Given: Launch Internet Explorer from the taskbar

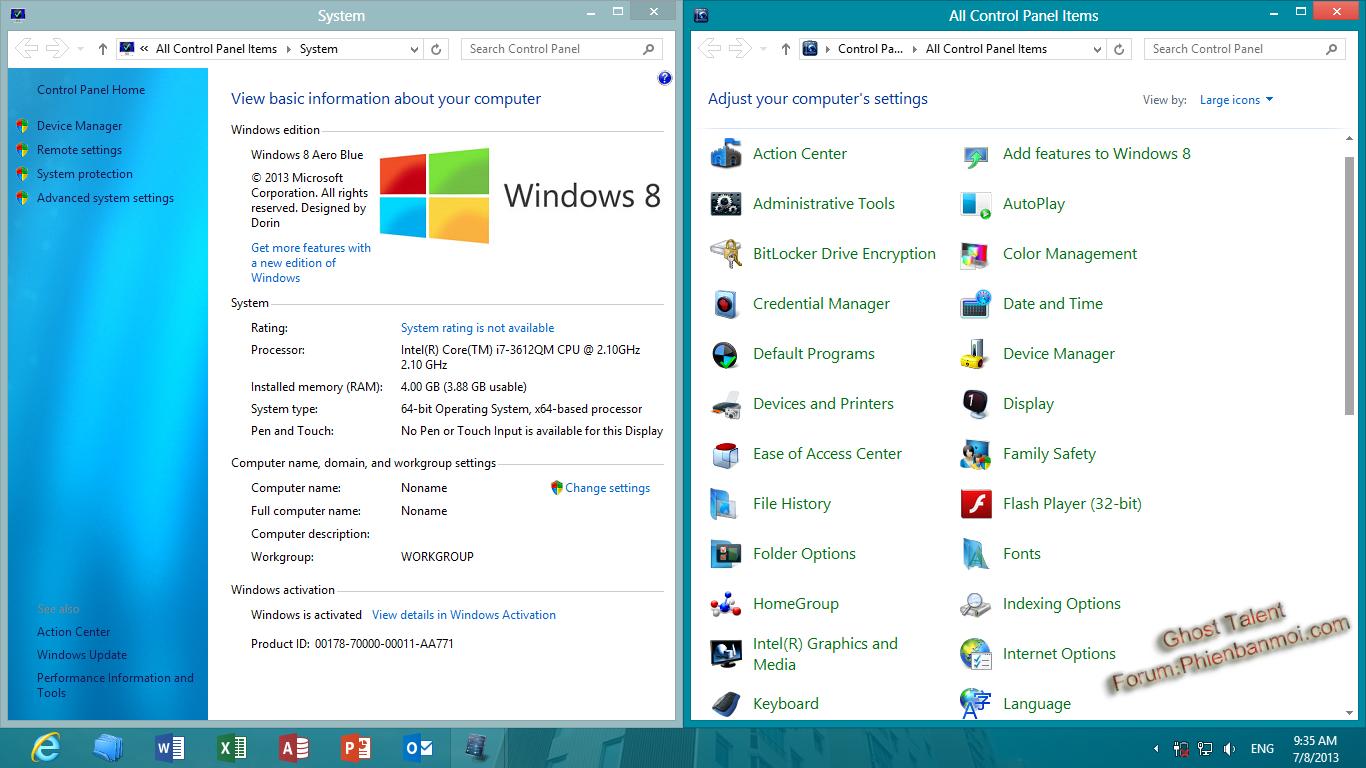Looking at the screenshot, I should 46,747.
